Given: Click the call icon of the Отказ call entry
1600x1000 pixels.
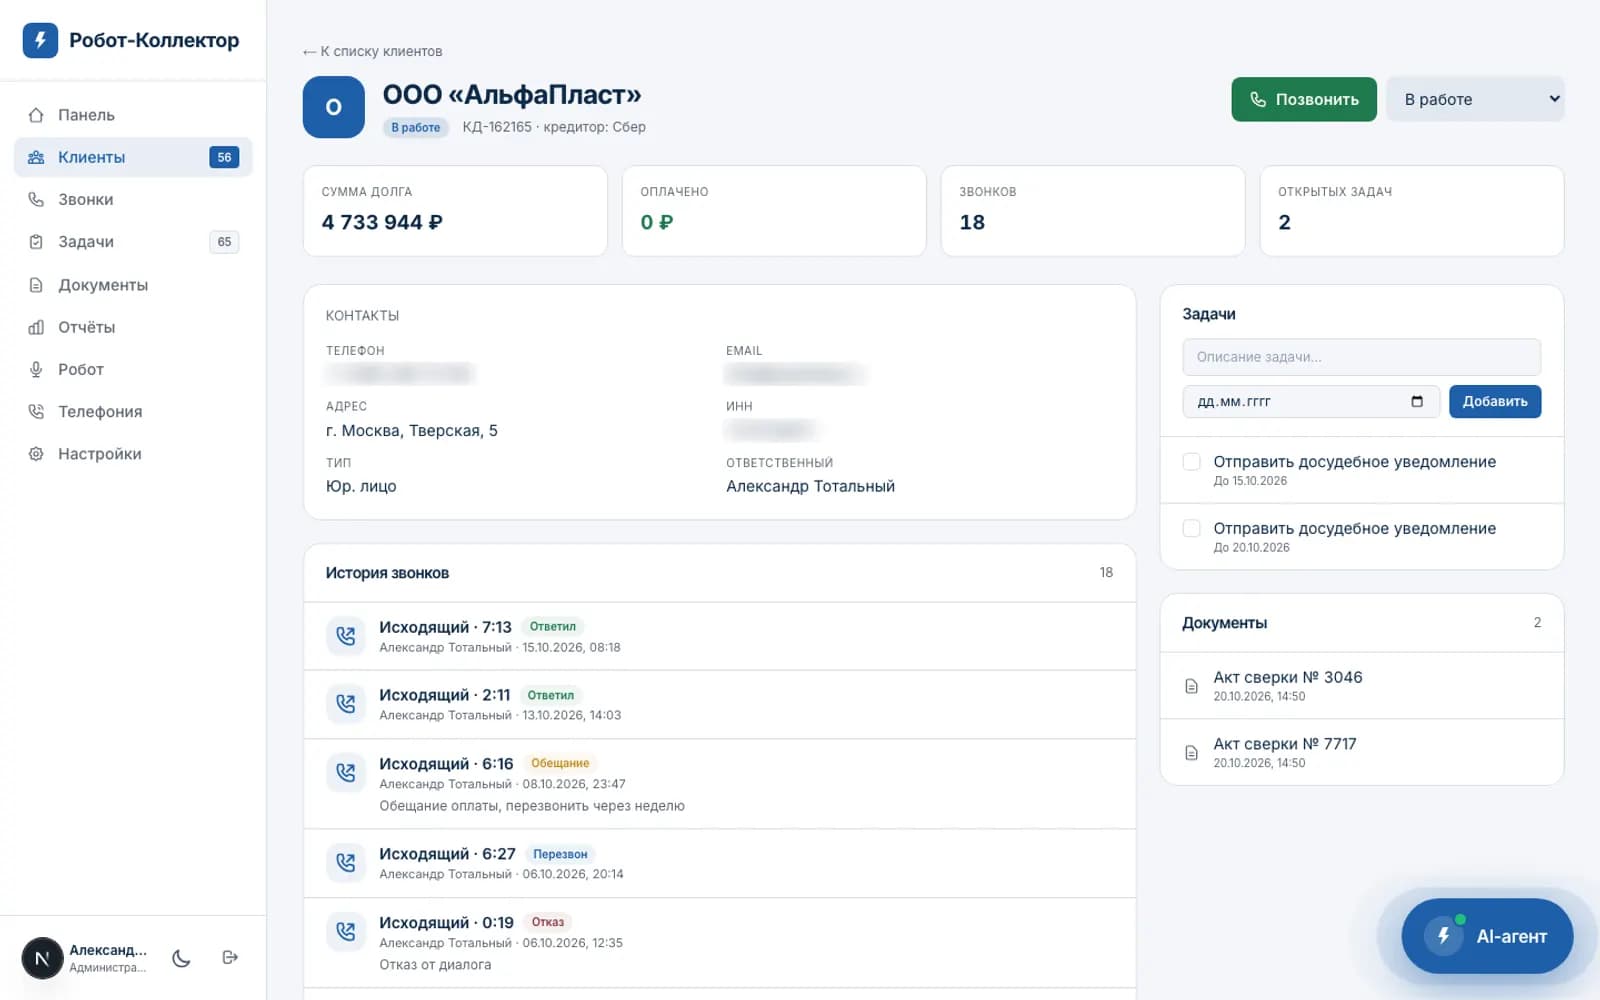Looking at the screenshot, I should pyautogui.click(x=346, y=932).
